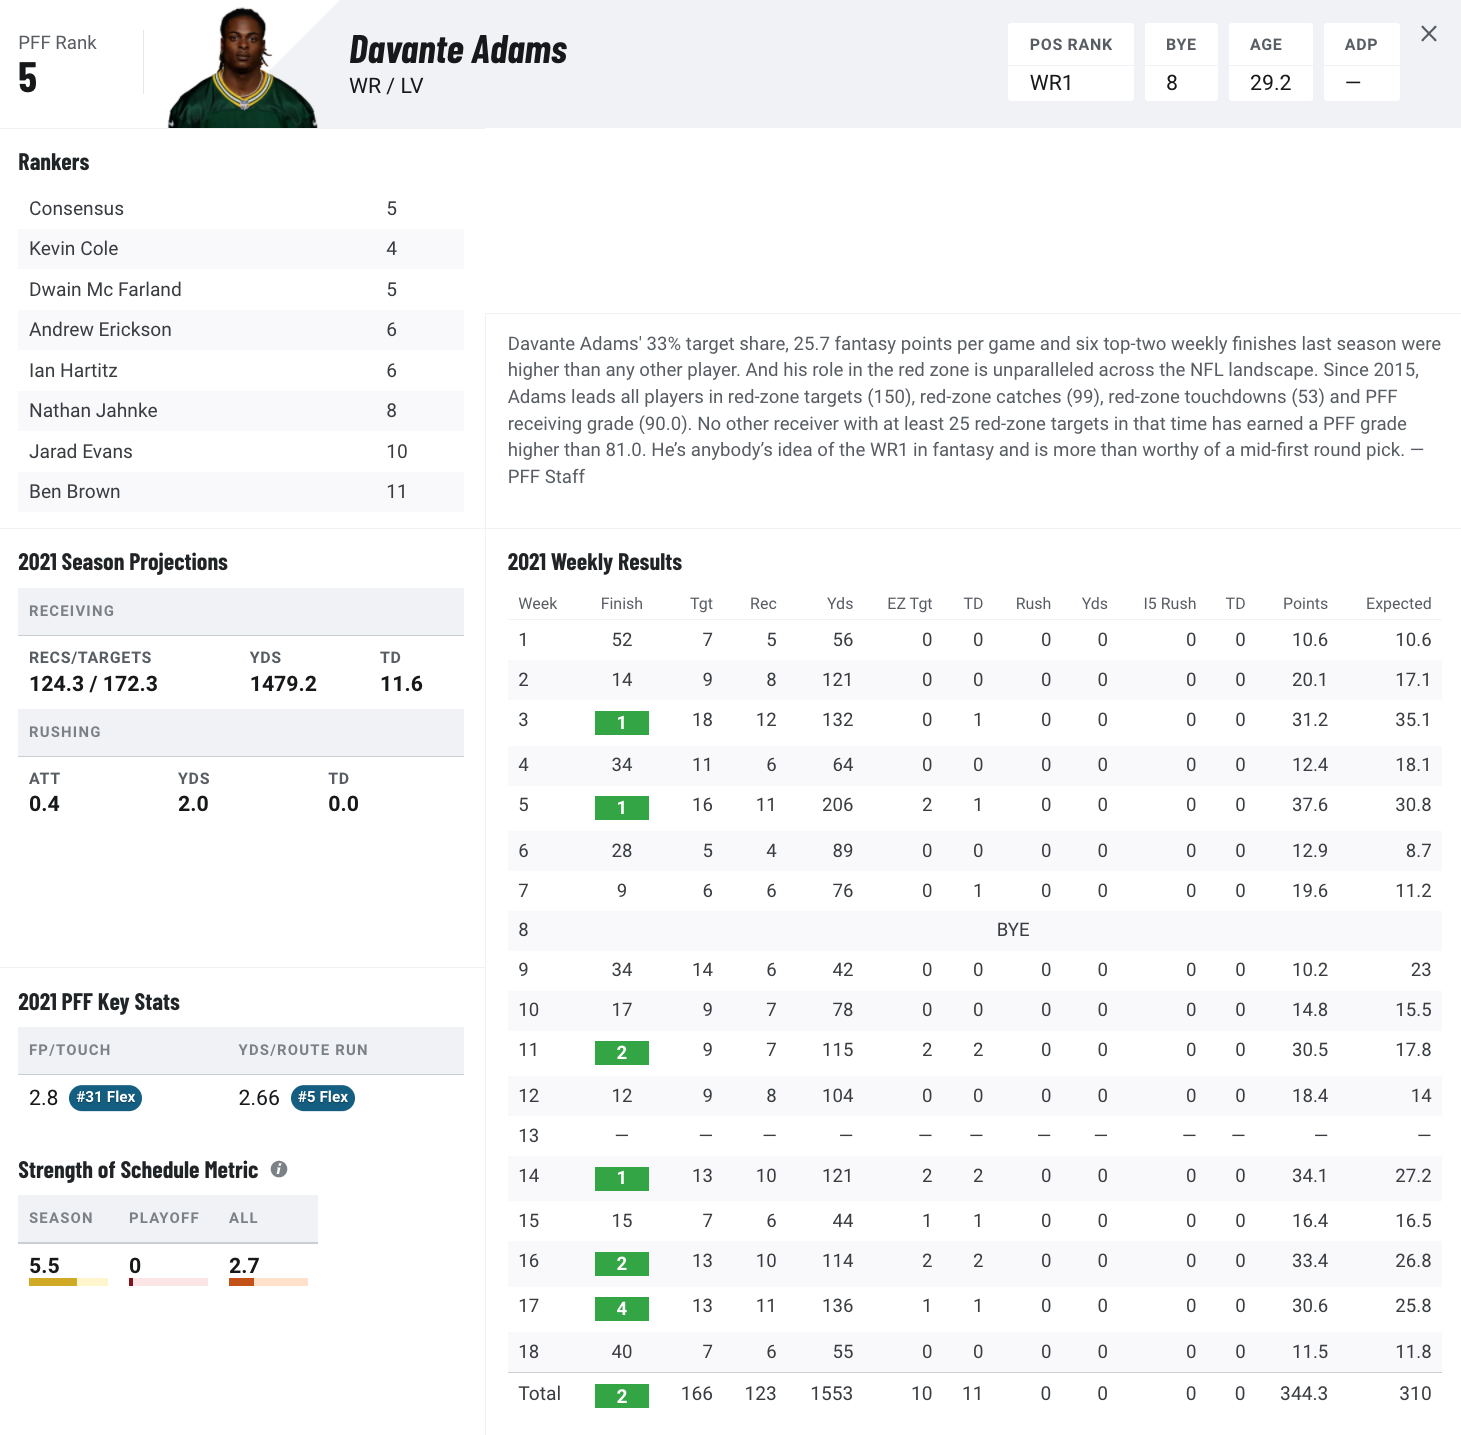Click the 11.6 projected TD value
Image resolution: width=1461 pixels, height=1435 pixels.
tap(401, 684)
